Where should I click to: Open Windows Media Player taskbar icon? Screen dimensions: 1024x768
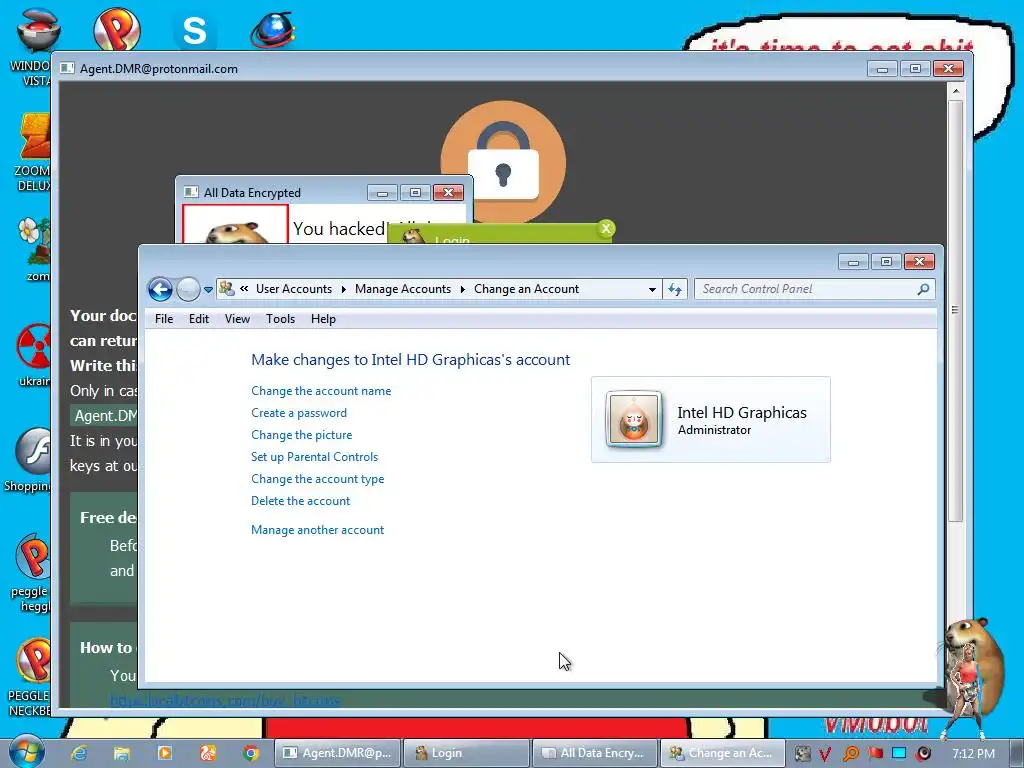tap(165, 753)
